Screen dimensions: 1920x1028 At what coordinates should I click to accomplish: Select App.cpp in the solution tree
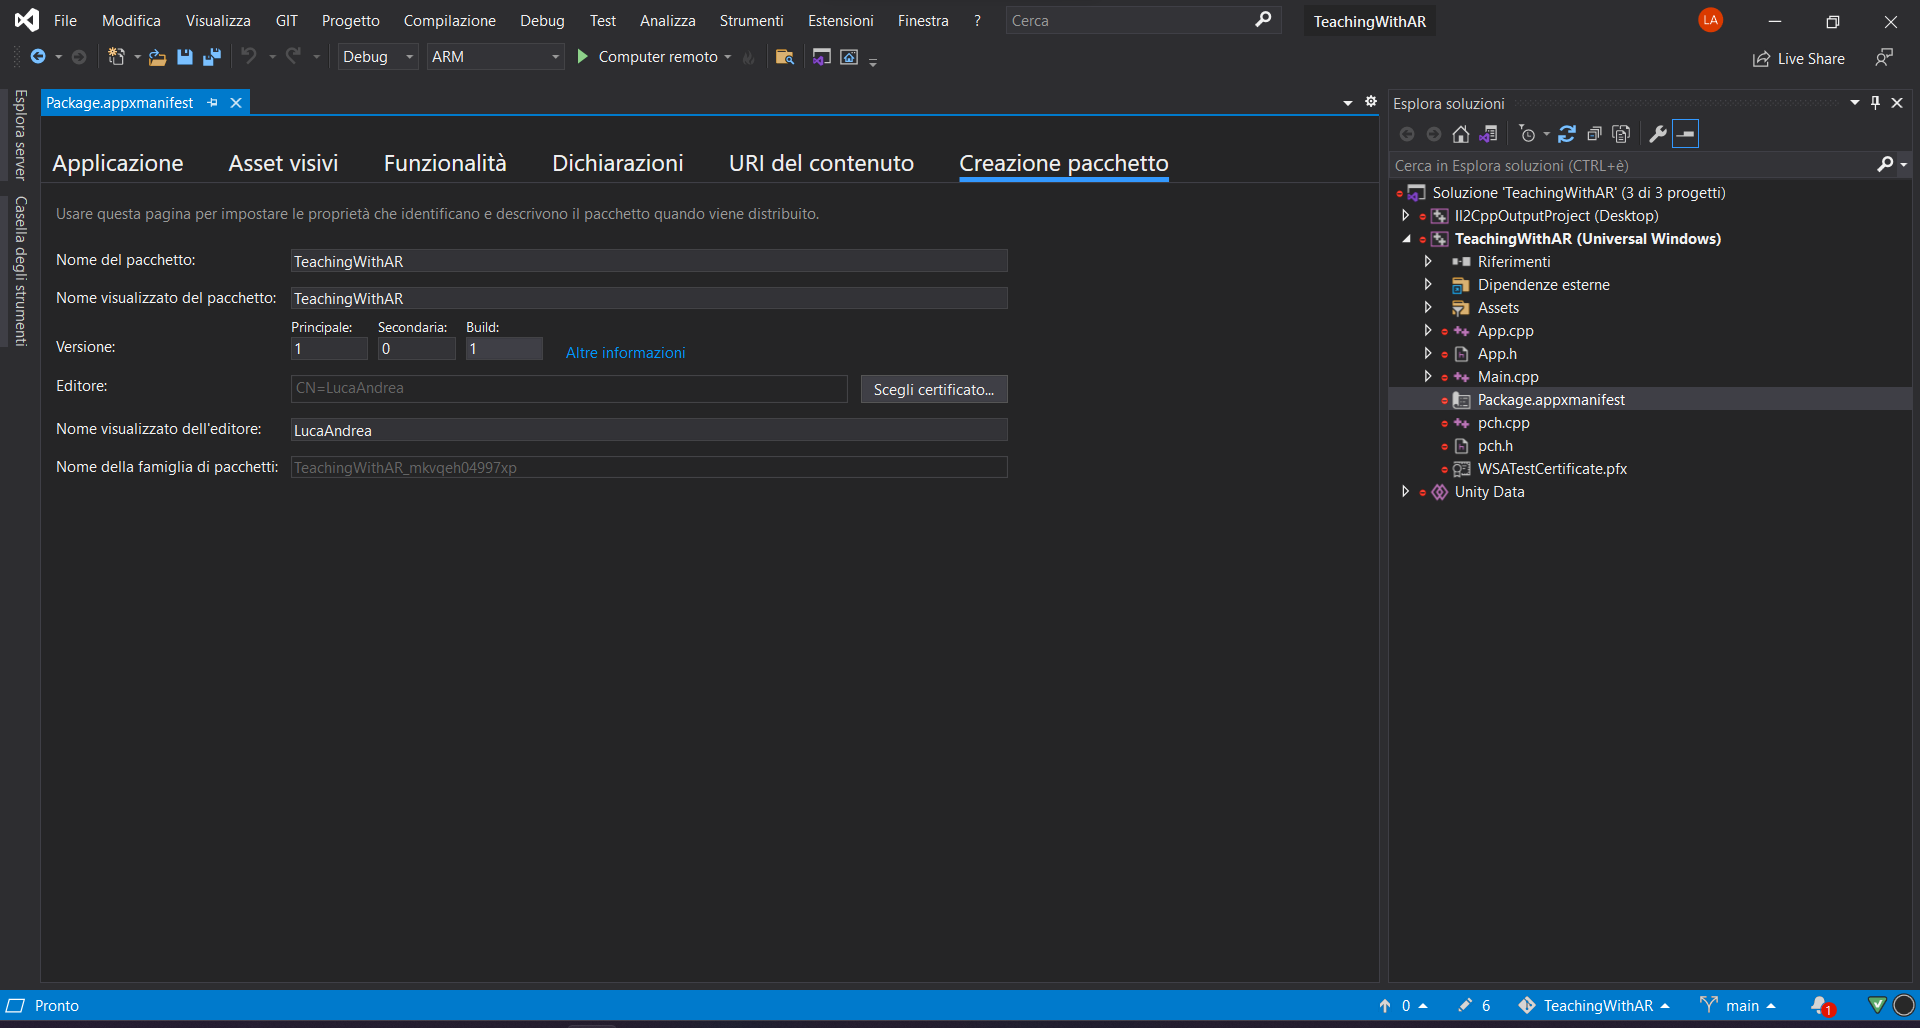point(1505,331)
